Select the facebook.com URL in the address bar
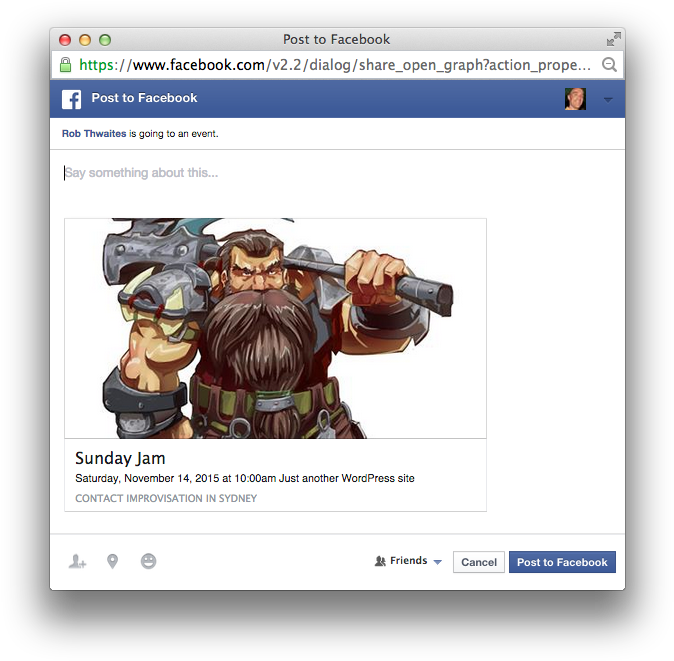The height and width of the screenshot is (661, 674). pos(335,65)
